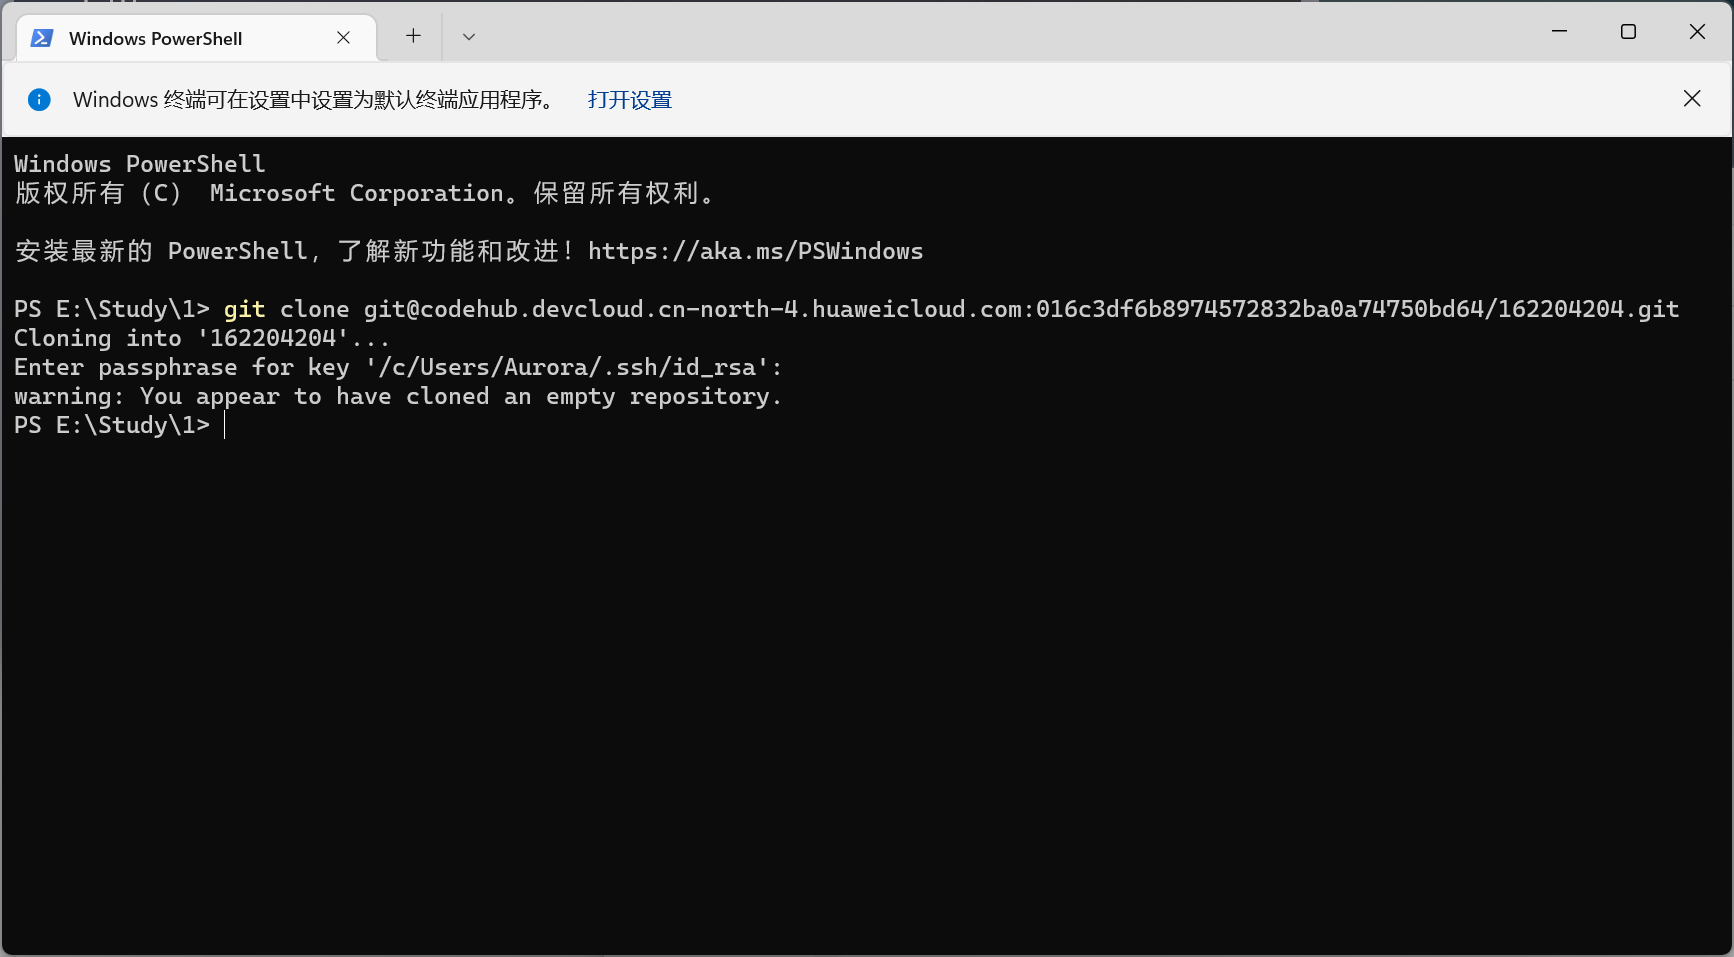
Task: Open settings via the 打开设置 link
Action: coord(629,100)
